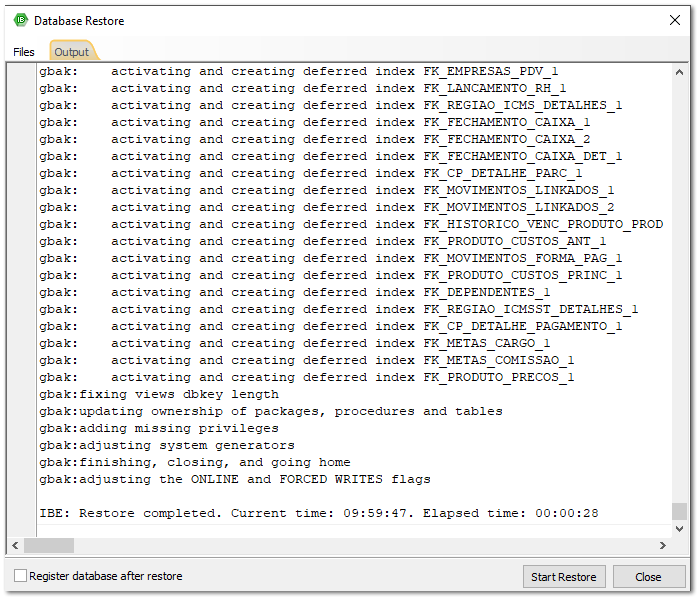
Task: Click the FK_METAS_CARGO_1 log line
Action: click(295, 343)
